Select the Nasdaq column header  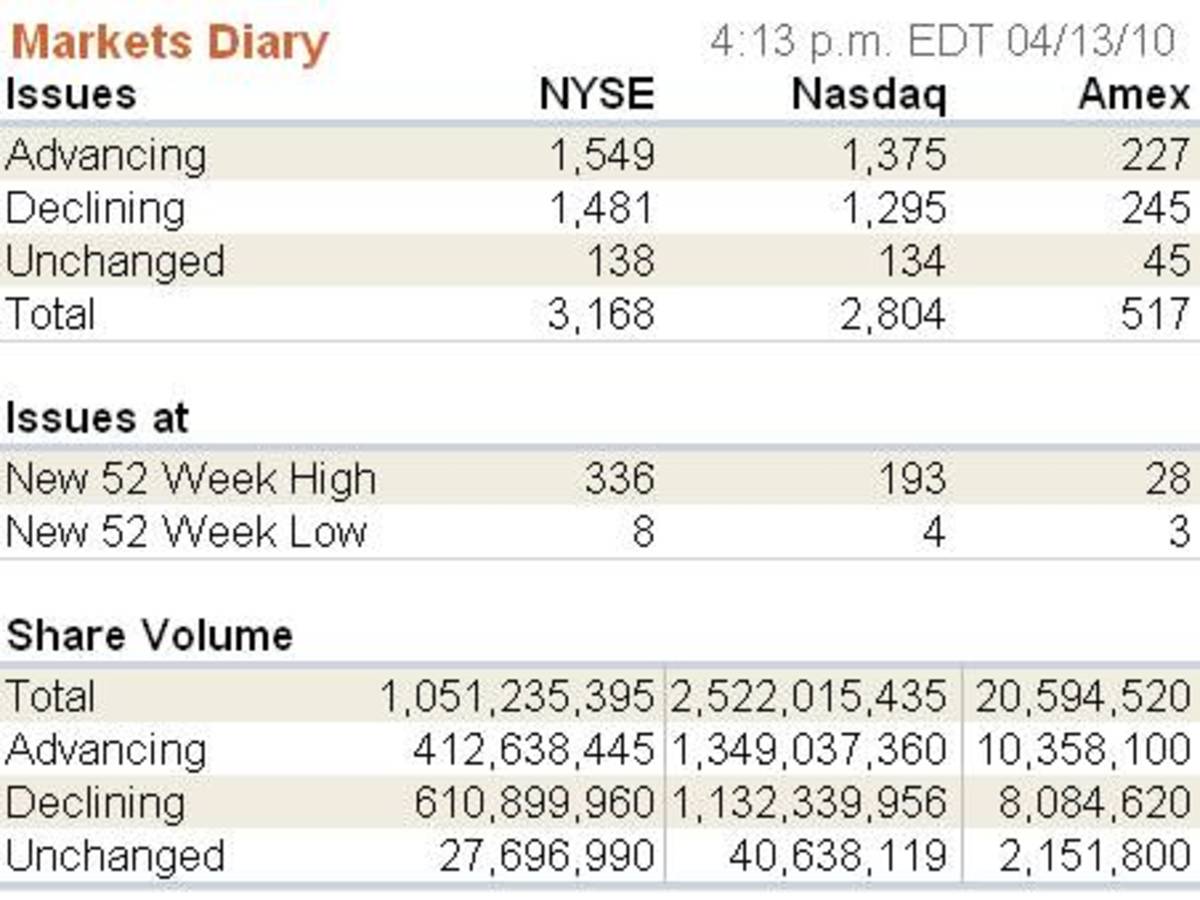[868, 95]
